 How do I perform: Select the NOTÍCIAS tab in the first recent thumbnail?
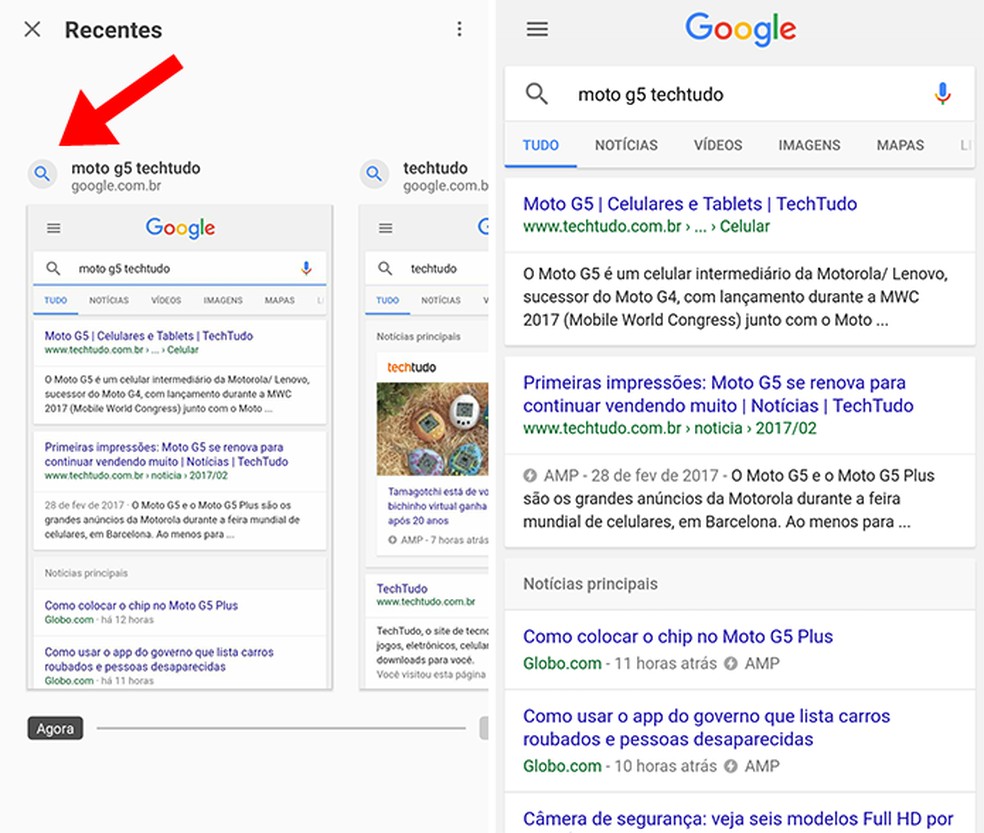pyautogui.click(x=109, y=300)
